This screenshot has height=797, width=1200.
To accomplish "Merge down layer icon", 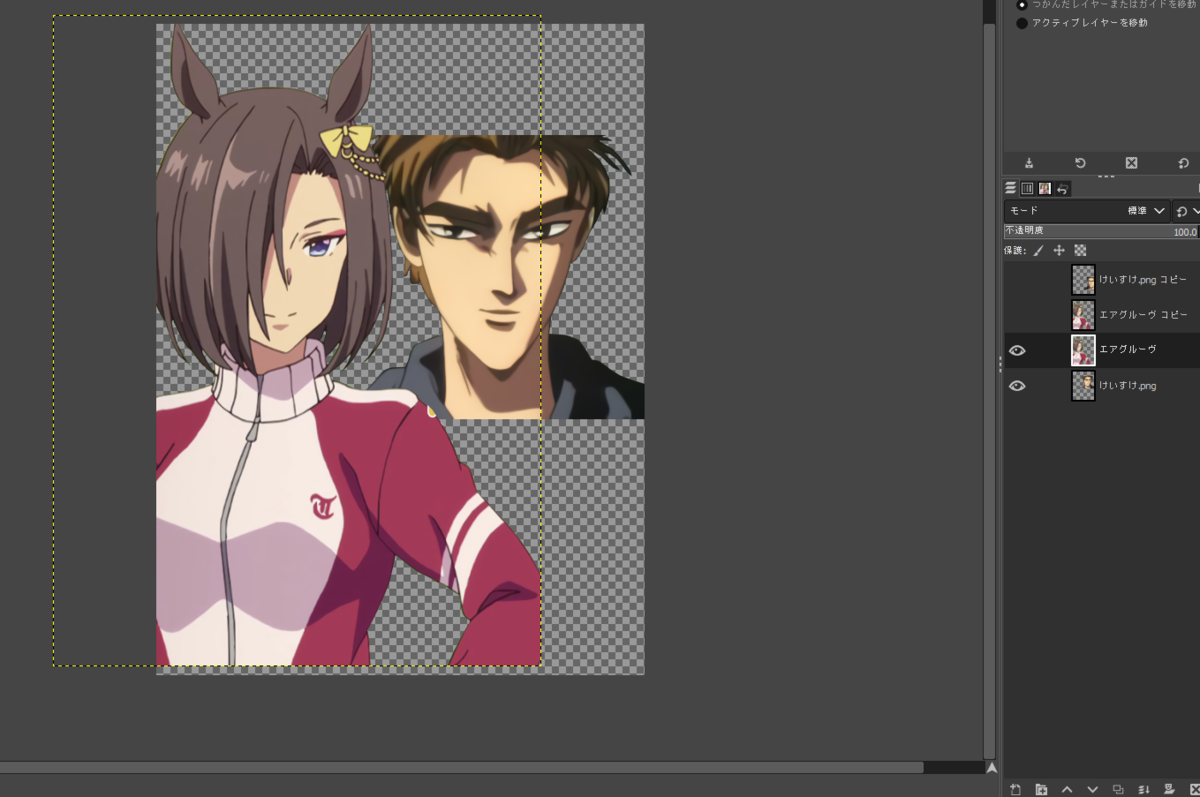I will pyautogui.click(x=1144, y=789).
